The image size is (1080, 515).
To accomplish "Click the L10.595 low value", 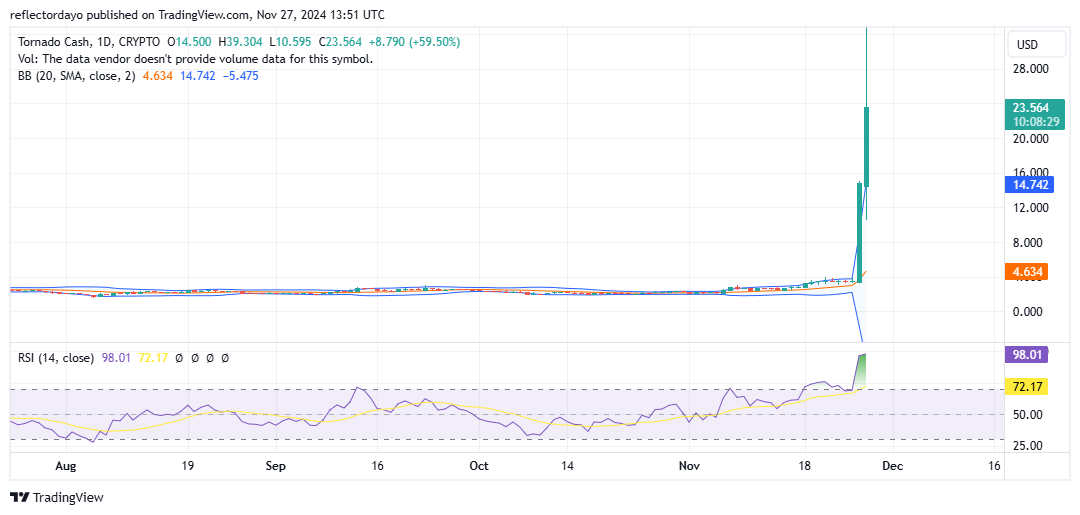I will point(292,42).
